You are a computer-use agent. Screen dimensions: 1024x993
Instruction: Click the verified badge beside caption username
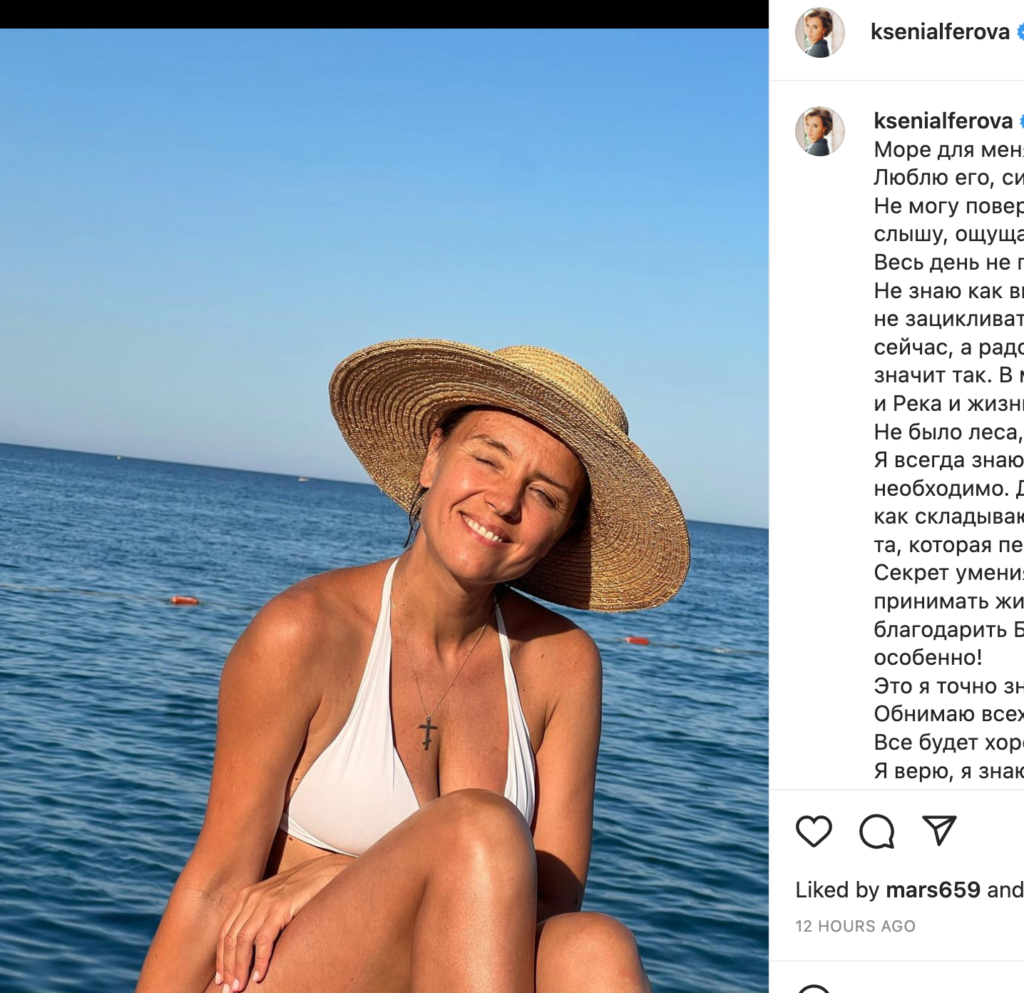[x=1020, y=121]
